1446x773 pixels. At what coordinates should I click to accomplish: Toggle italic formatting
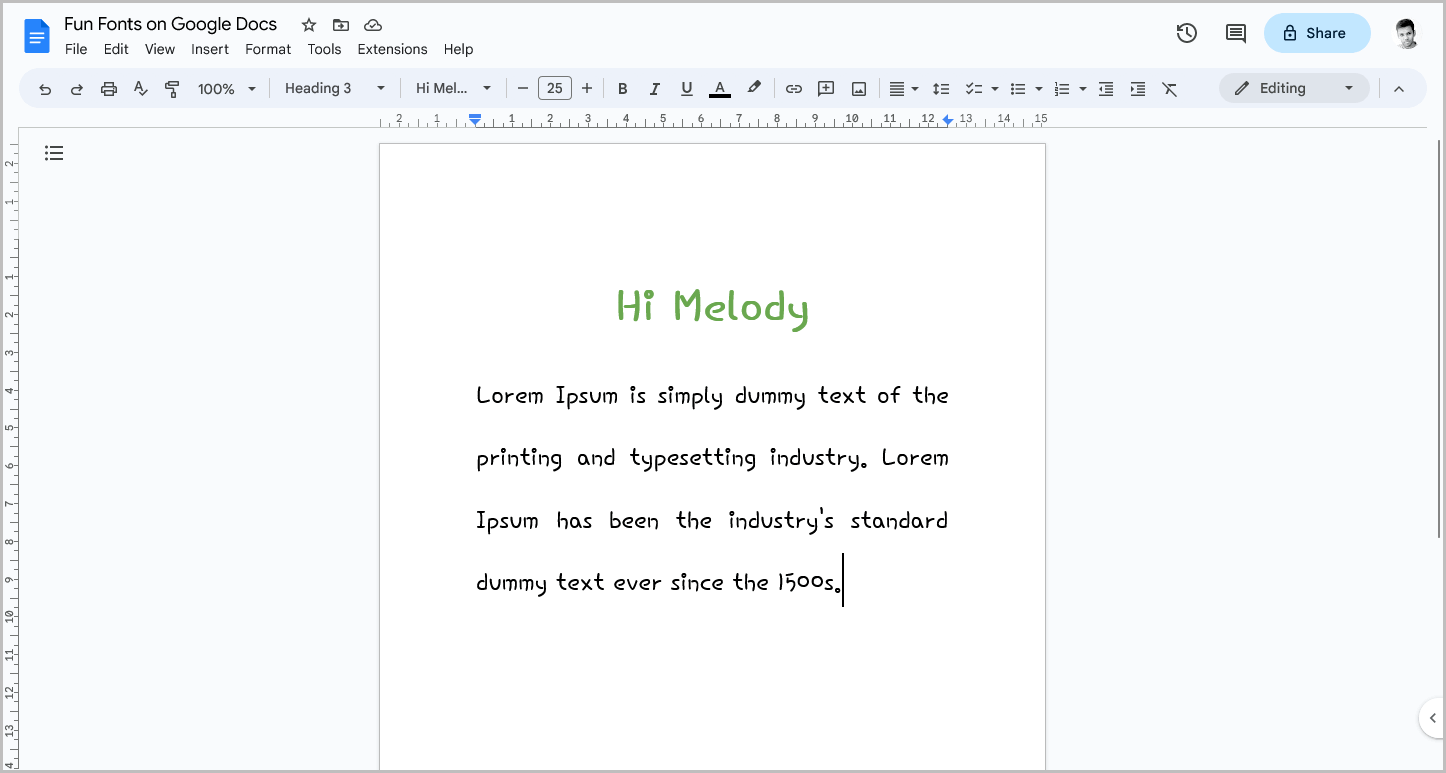(654, 88)
